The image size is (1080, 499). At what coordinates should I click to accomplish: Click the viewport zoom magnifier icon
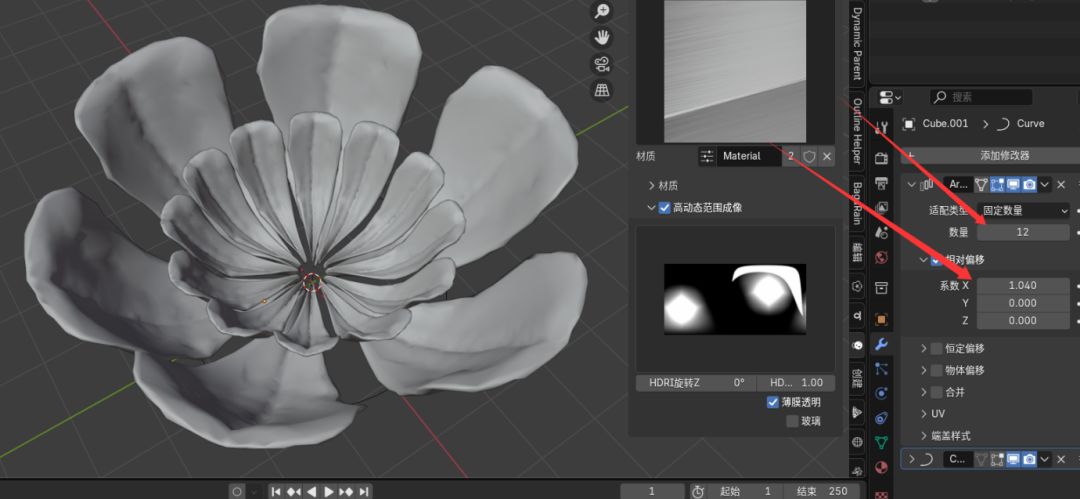(x=602, y=11)
